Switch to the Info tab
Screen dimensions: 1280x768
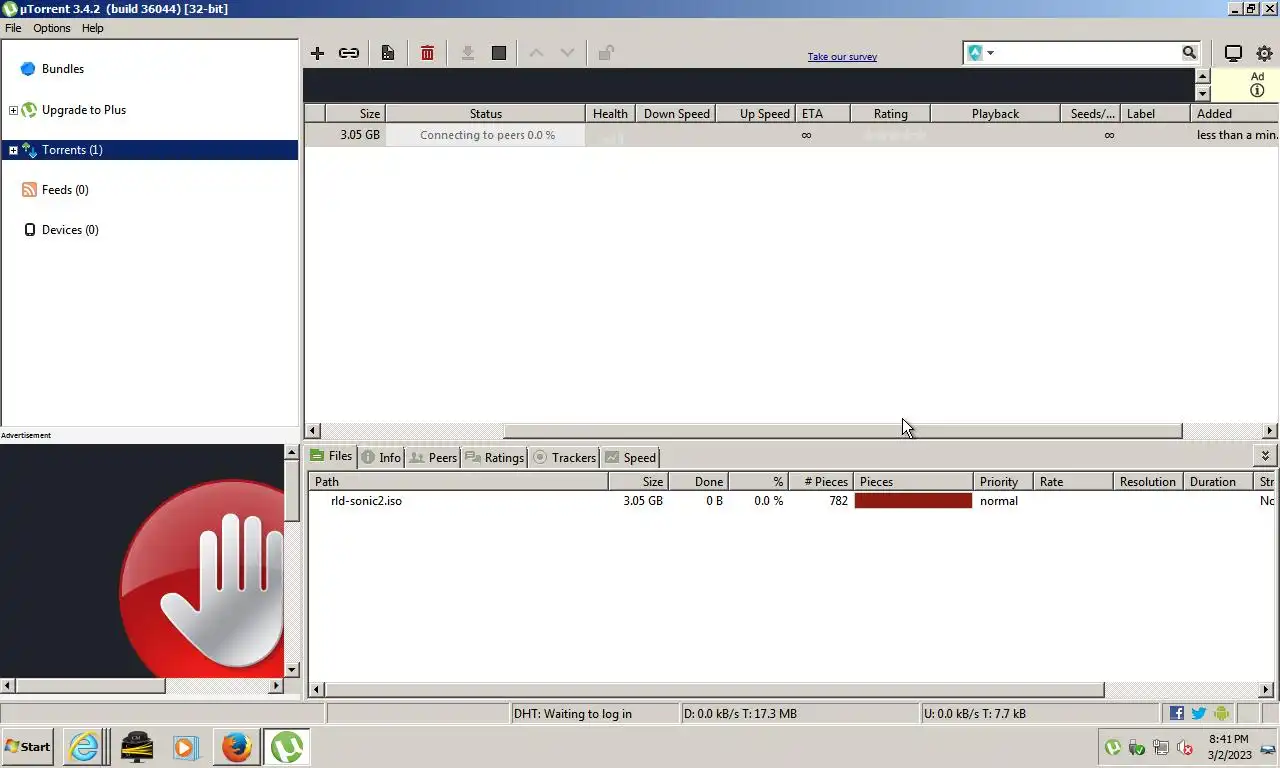coord(381,457)
